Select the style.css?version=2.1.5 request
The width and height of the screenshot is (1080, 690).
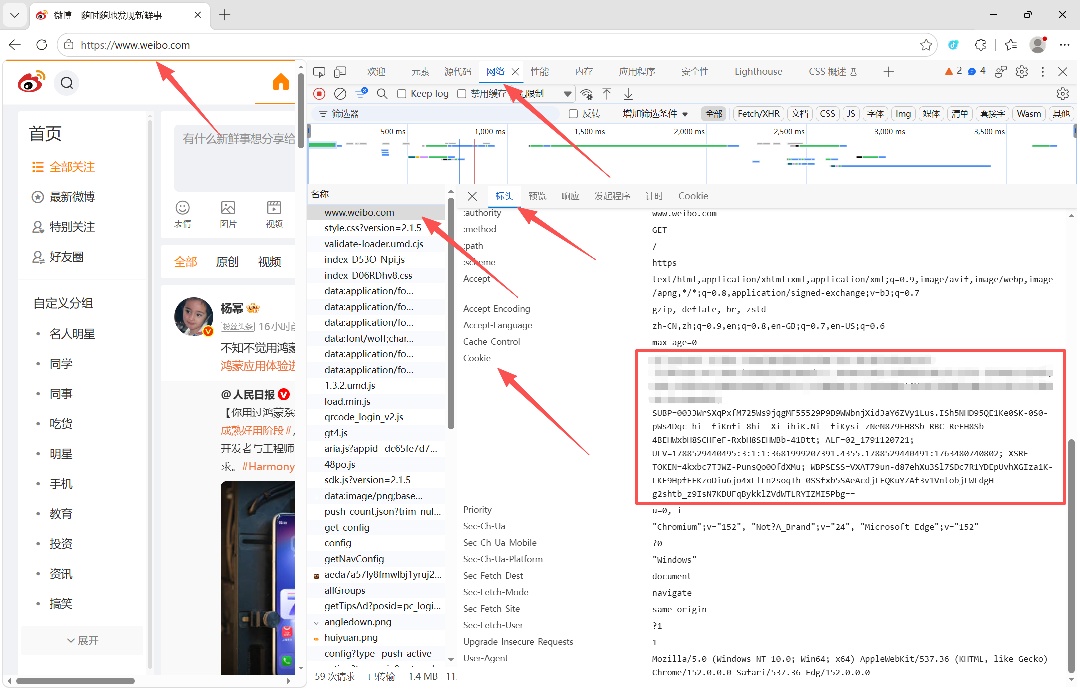(376, 228)
